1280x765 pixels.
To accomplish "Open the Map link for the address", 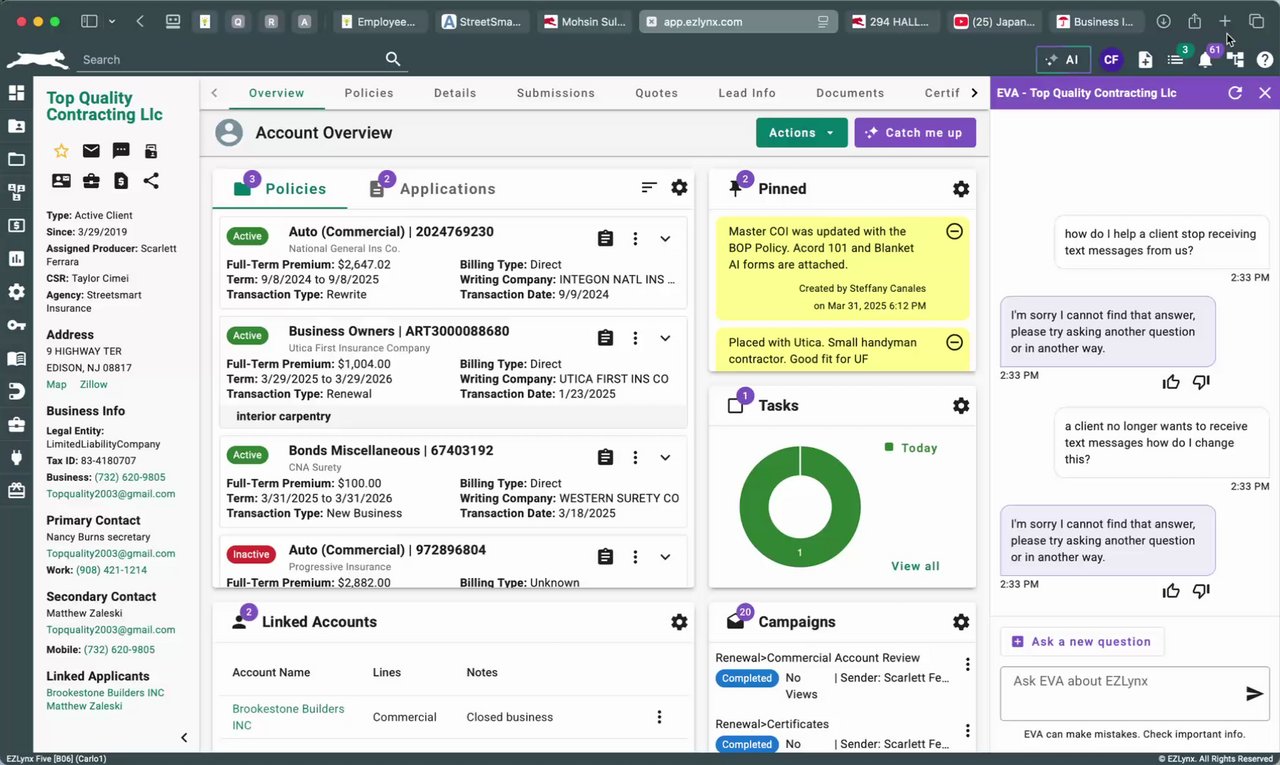I will (x=56, y=384).
